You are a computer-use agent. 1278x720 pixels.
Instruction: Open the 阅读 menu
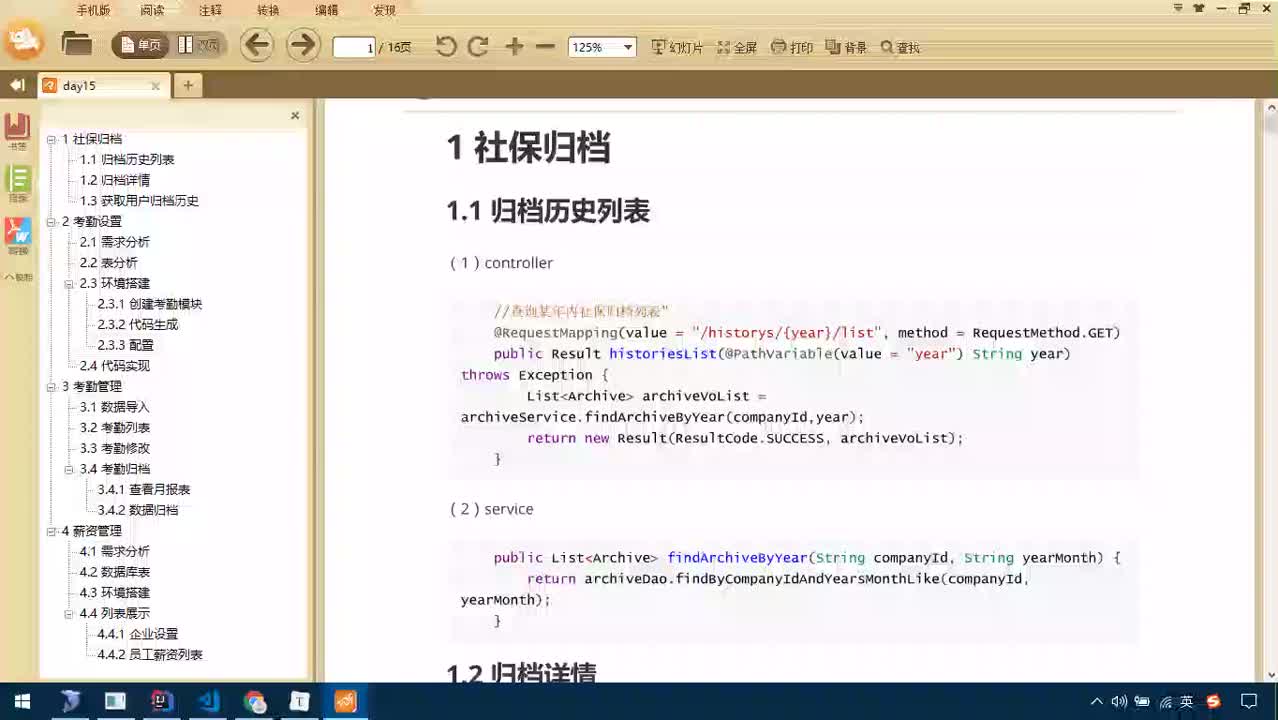pyautogui.click(x=152, y=10)
